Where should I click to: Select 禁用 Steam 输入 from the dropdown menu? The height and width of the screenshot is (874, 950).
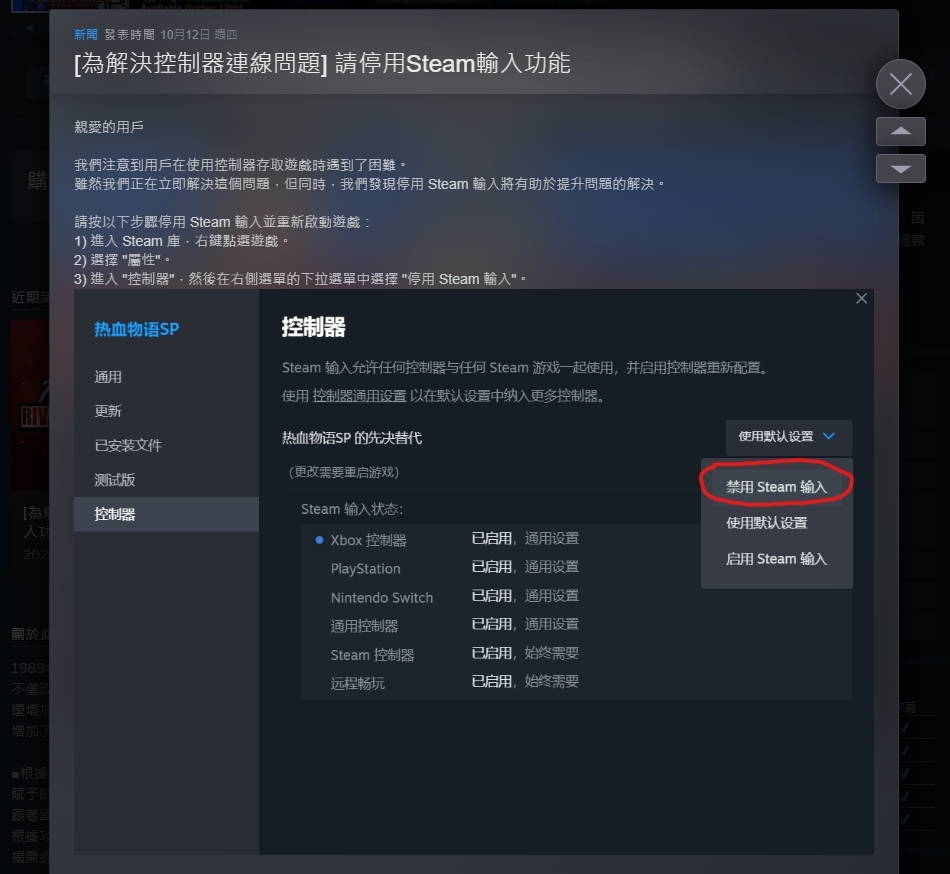click(776, 487)
